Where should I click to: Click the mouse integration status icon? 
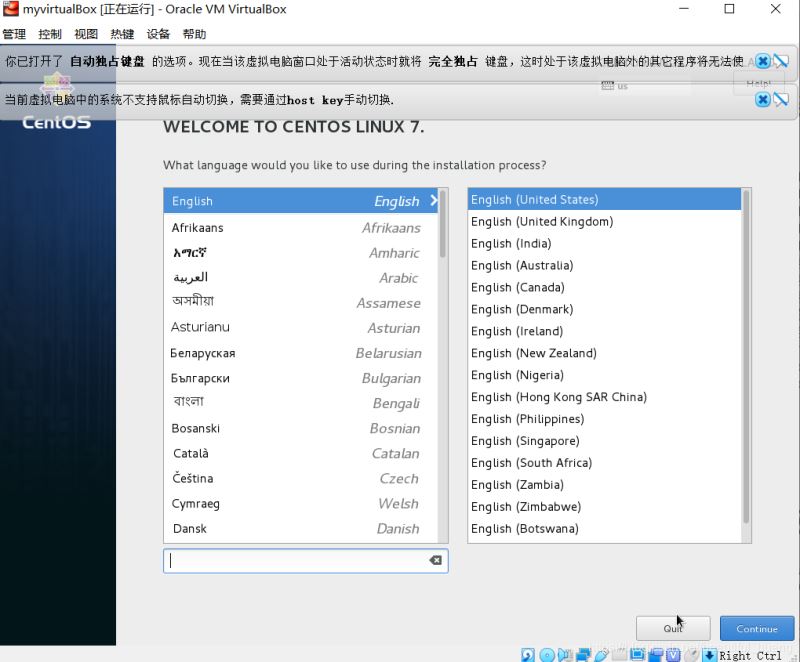point(688,654)
